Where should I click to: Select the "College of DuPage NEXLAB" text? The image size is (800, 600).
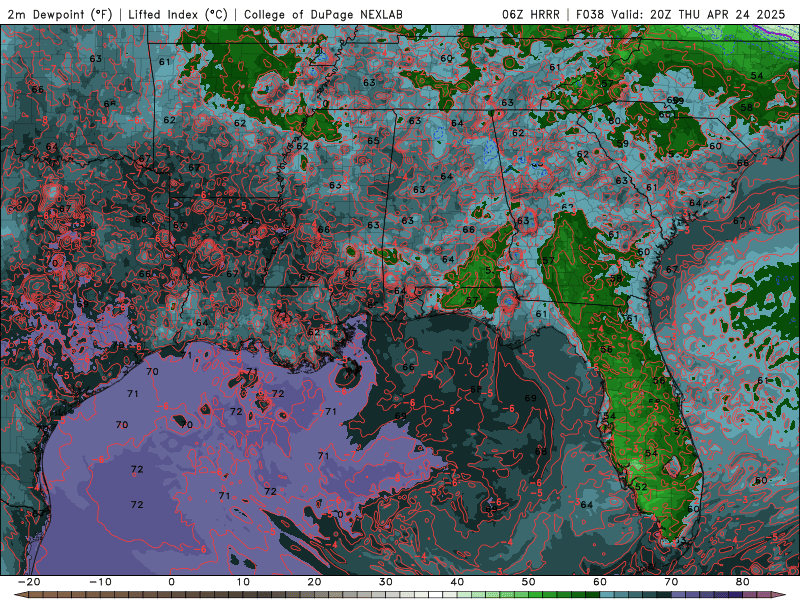323,14
